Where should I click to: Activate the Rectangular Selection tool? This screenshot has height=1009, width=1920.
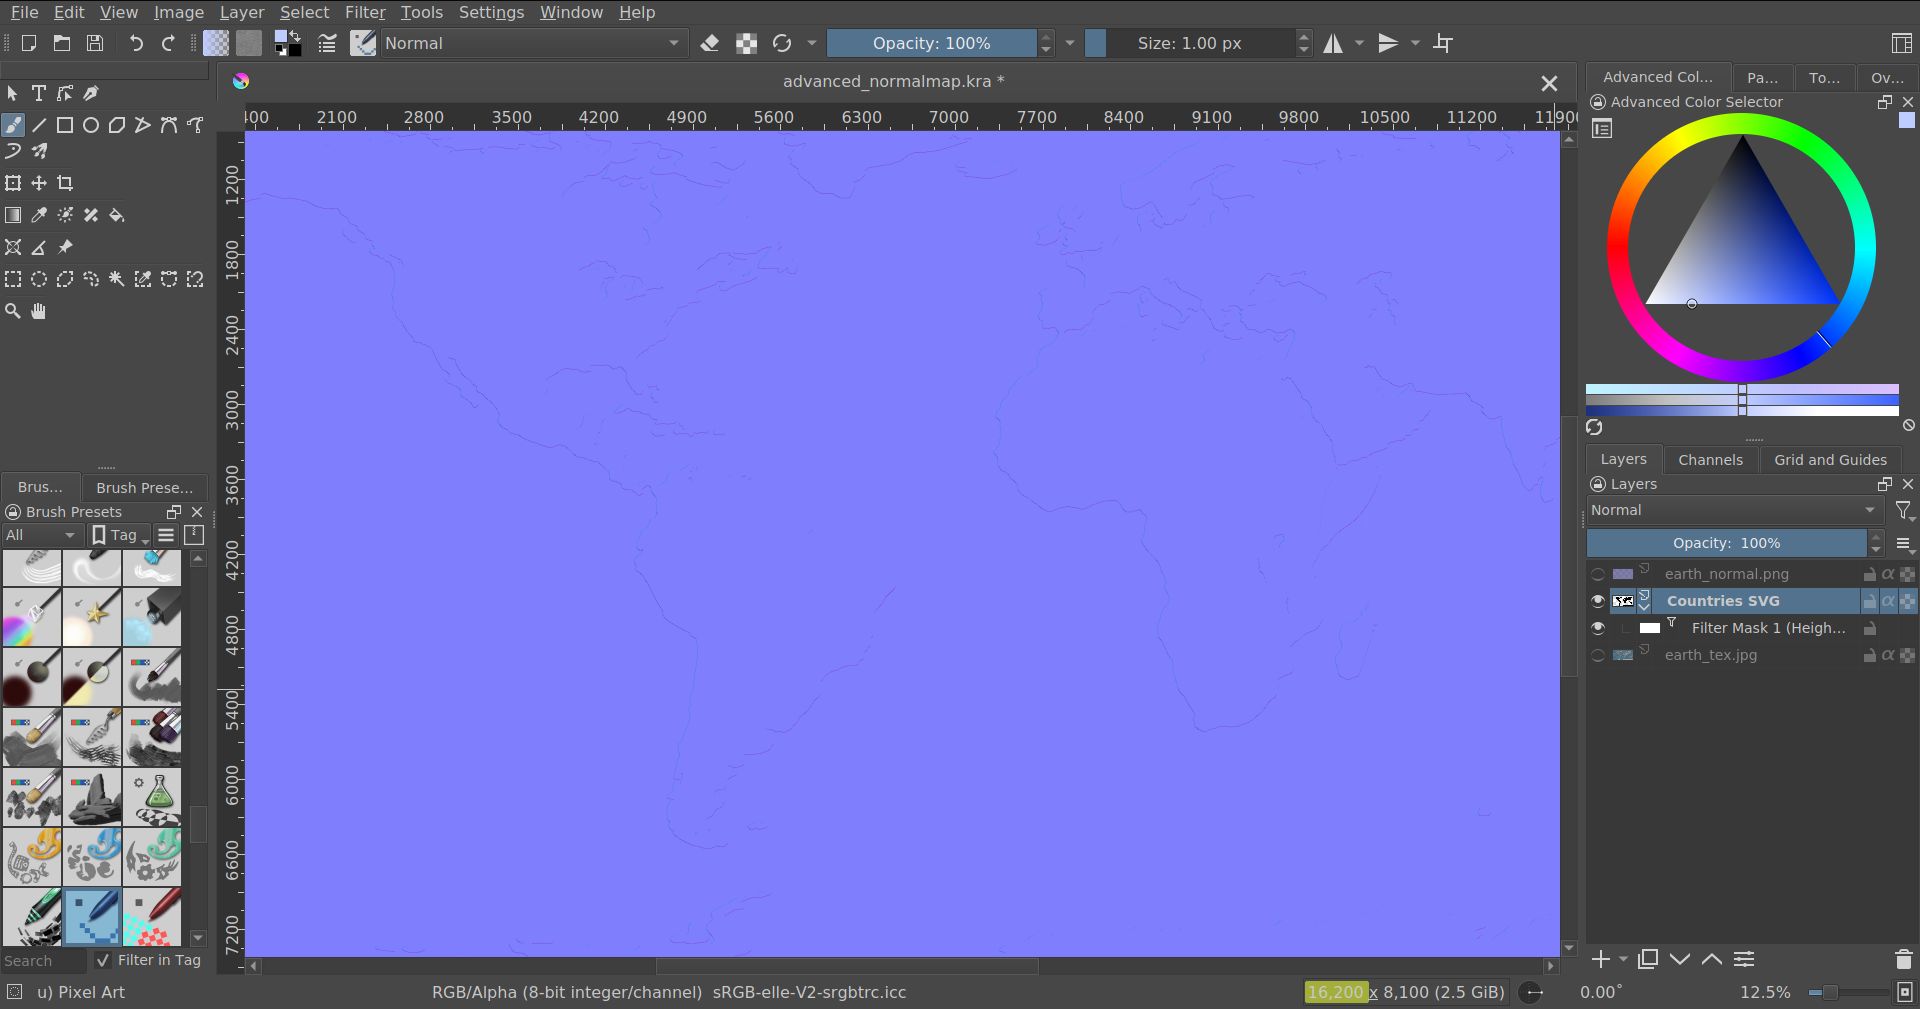[x=13, y=279]
